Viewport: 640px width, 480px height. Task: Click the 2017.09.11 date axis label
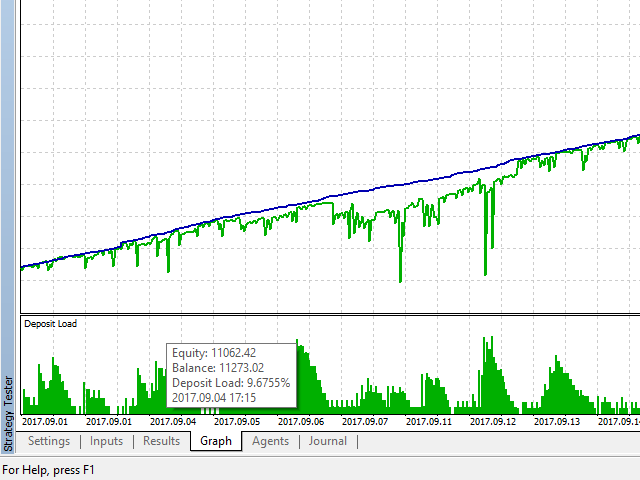point(429,422)
